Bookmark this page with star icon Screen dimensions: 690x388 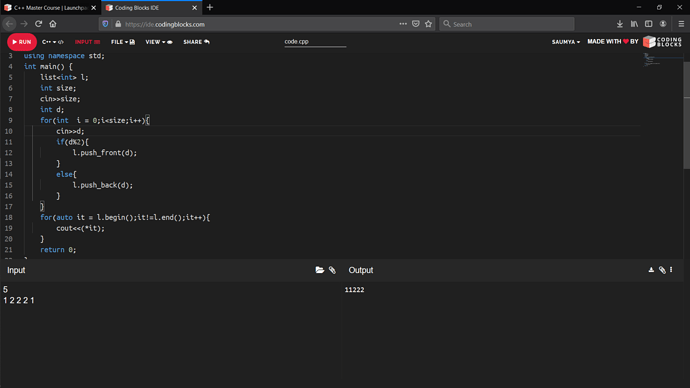coord(429,24)
